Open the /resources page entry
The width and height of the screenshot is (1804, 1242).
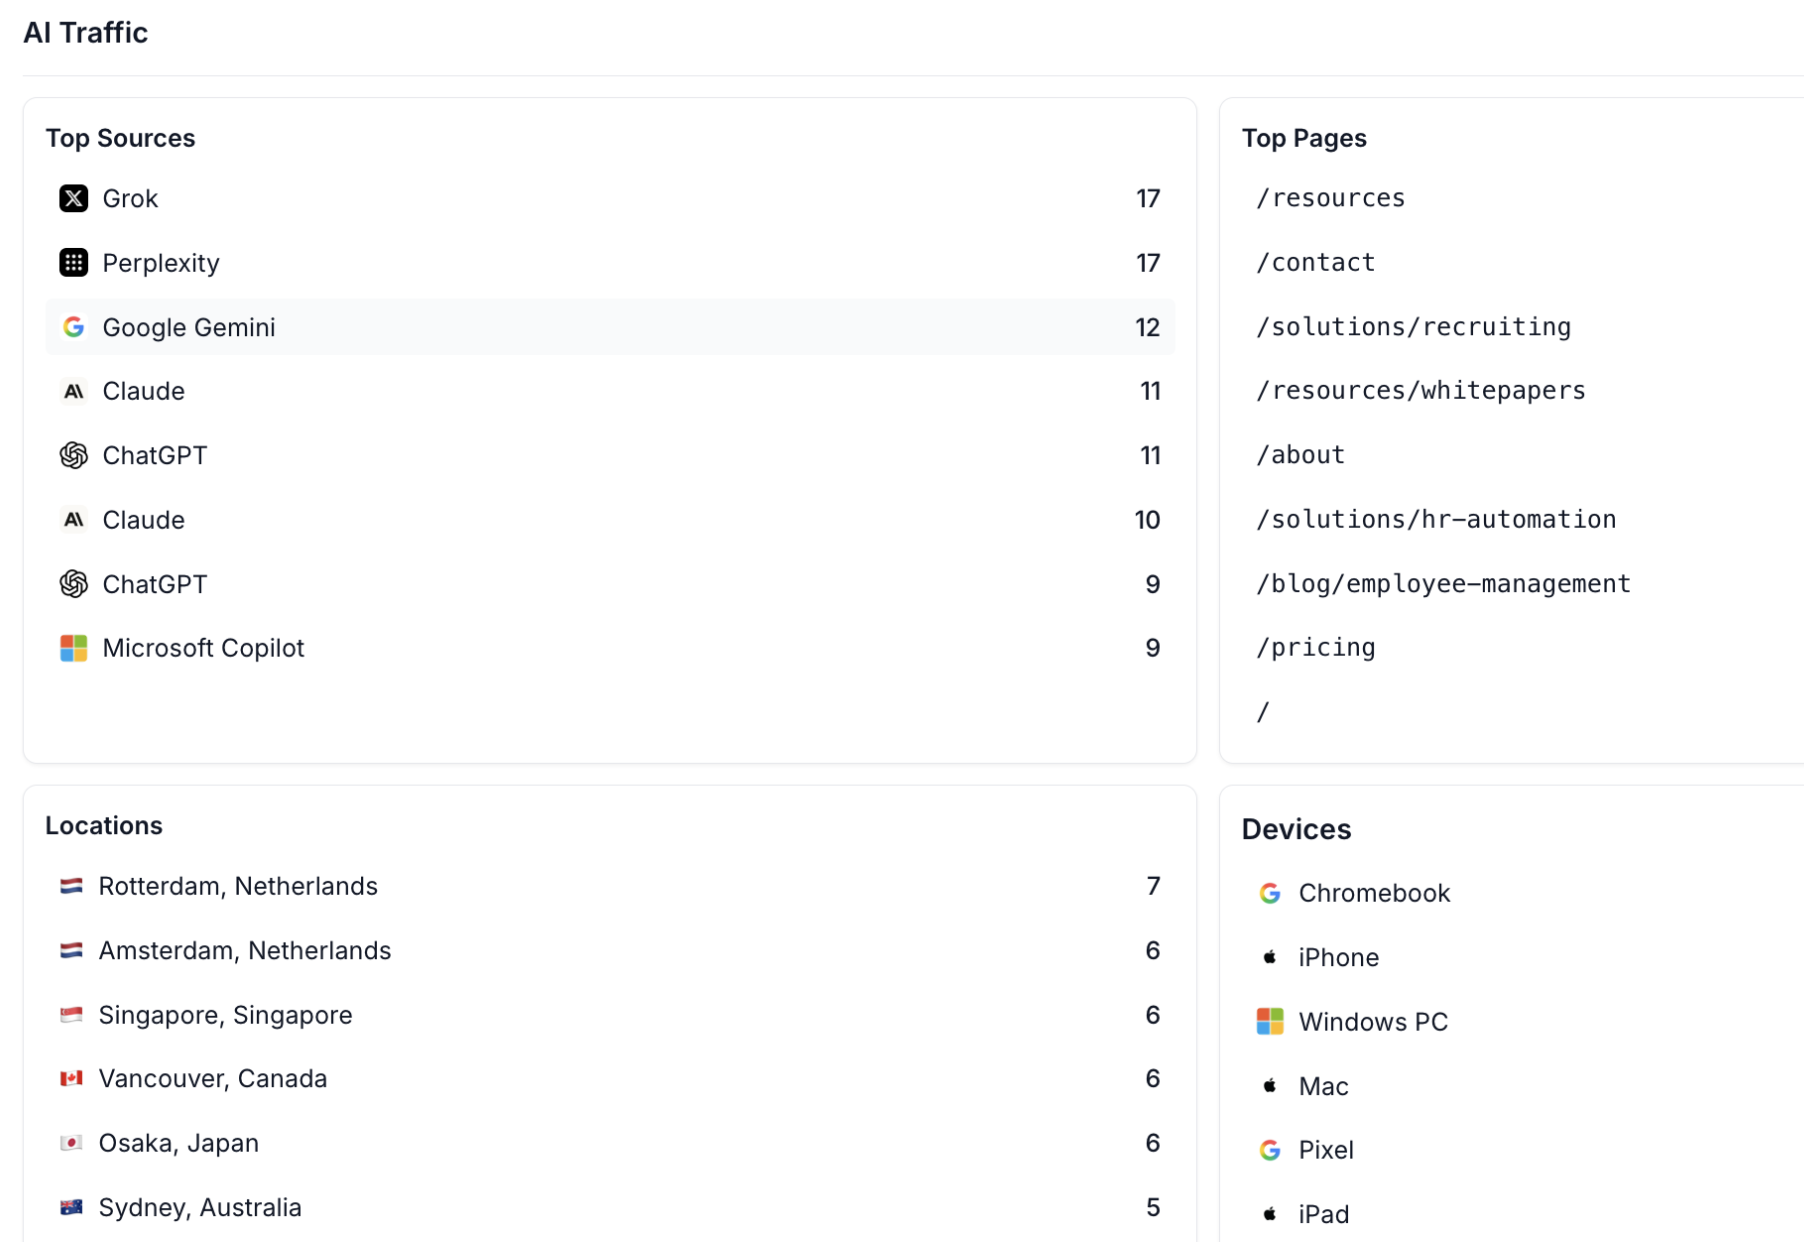[1330, 198]
